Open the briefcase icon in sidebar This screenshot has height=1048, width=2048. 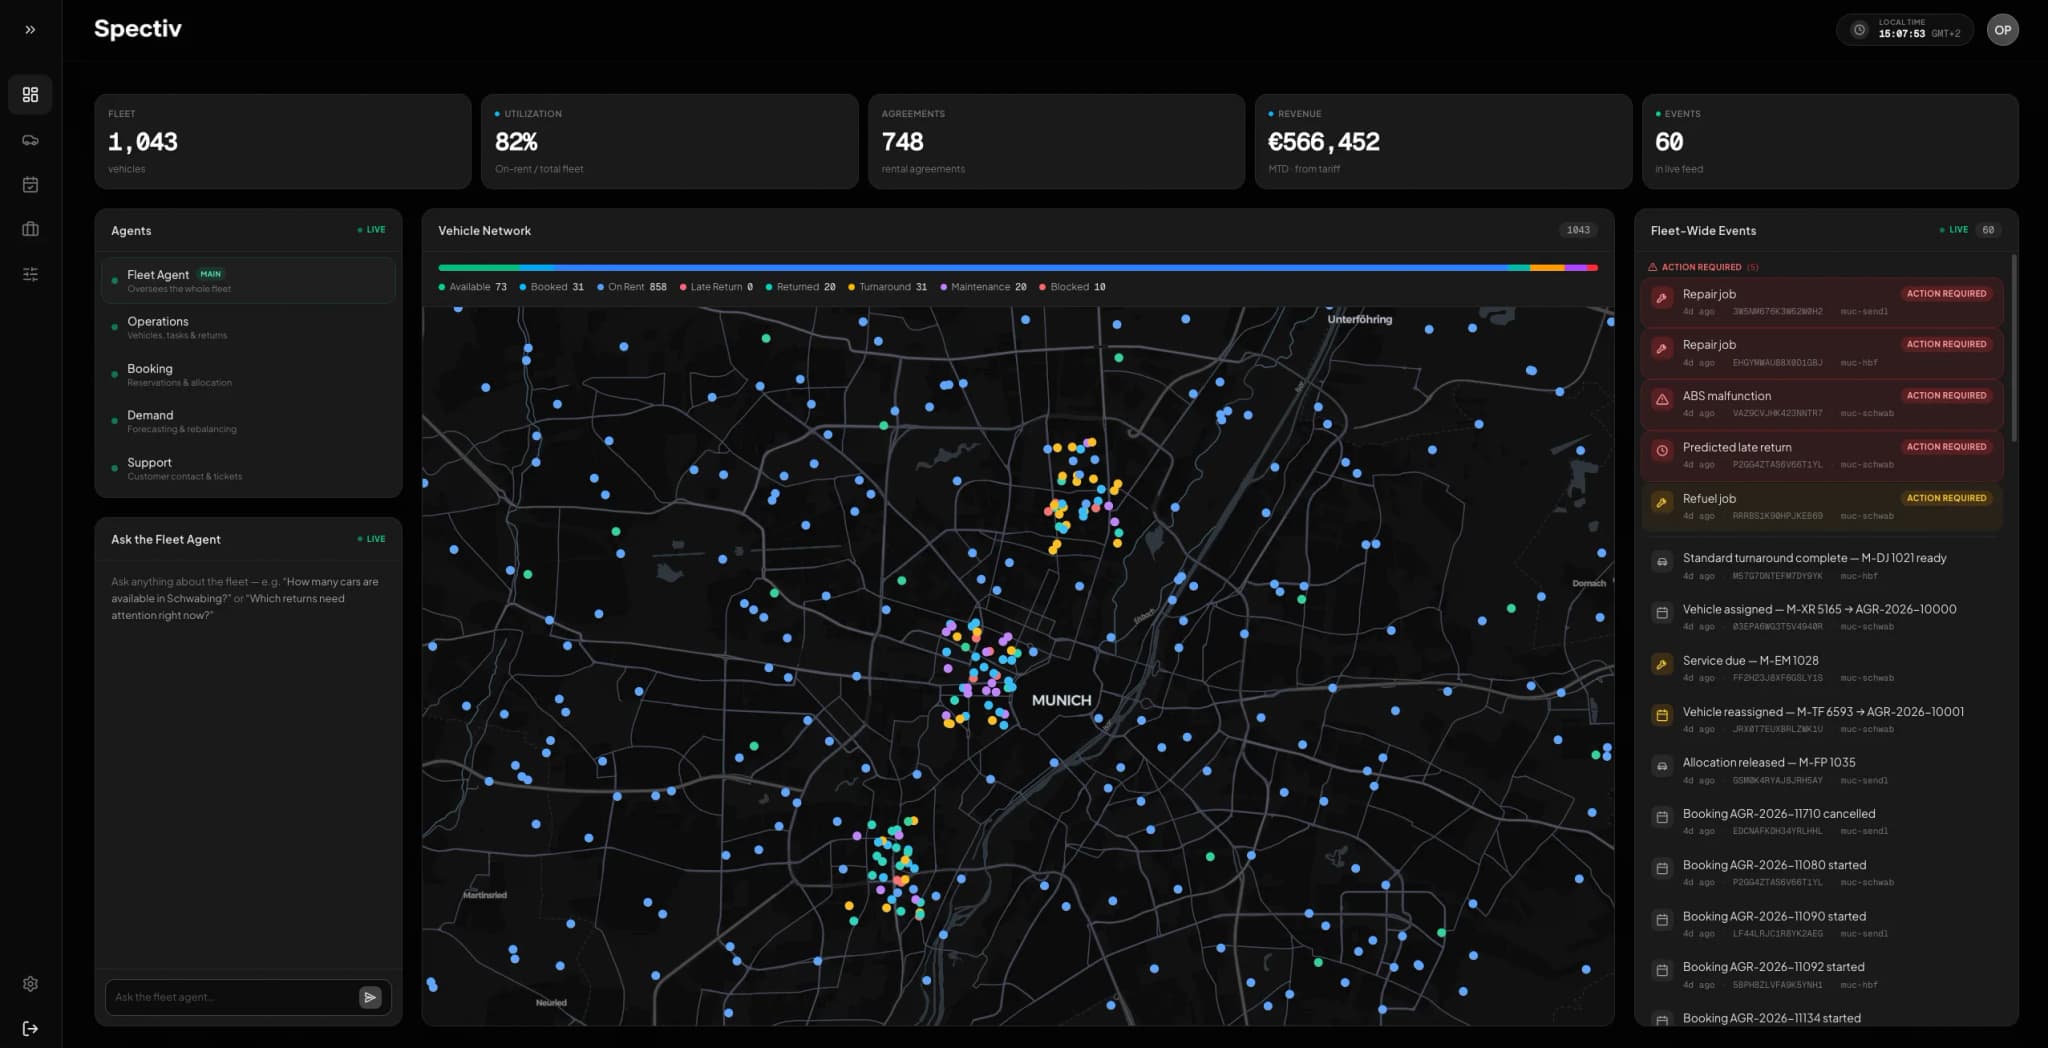(x=30, y=229)
